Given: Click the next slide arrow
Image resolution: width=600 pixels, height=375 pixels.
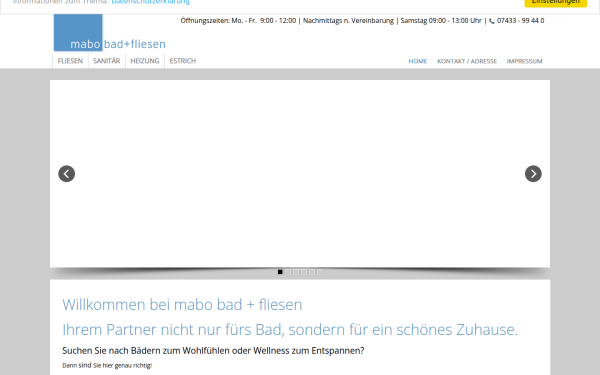Looking at the screenshot, I should [x=533, y=174].
